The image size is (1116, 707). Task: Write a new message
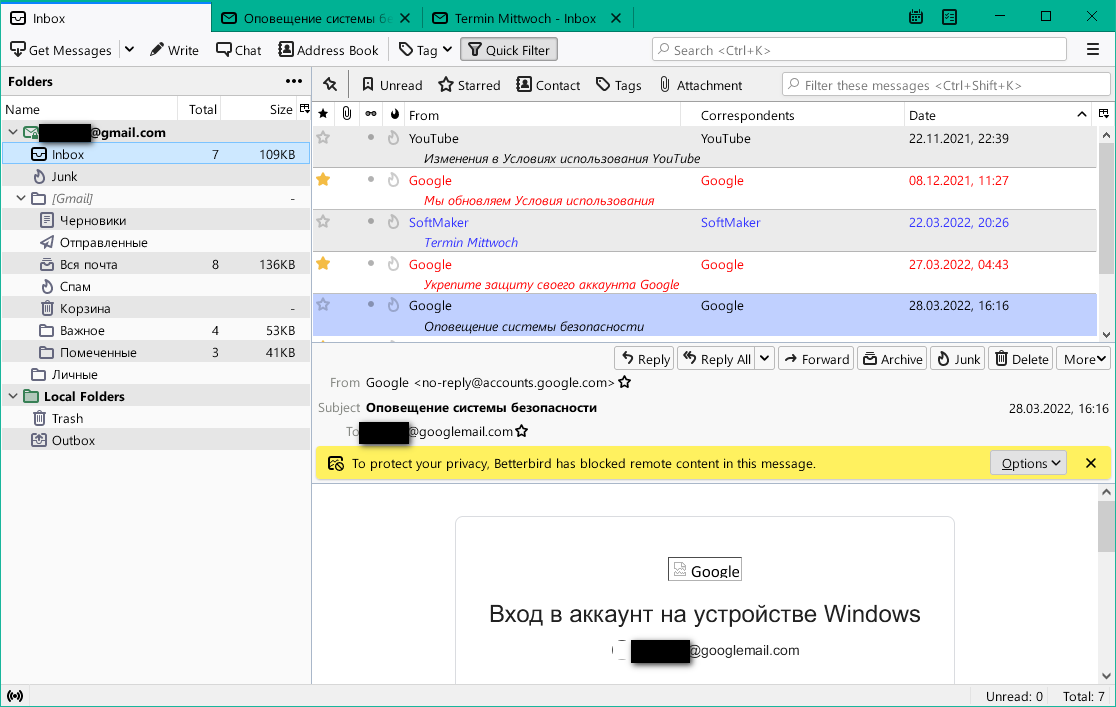(174, 50)
